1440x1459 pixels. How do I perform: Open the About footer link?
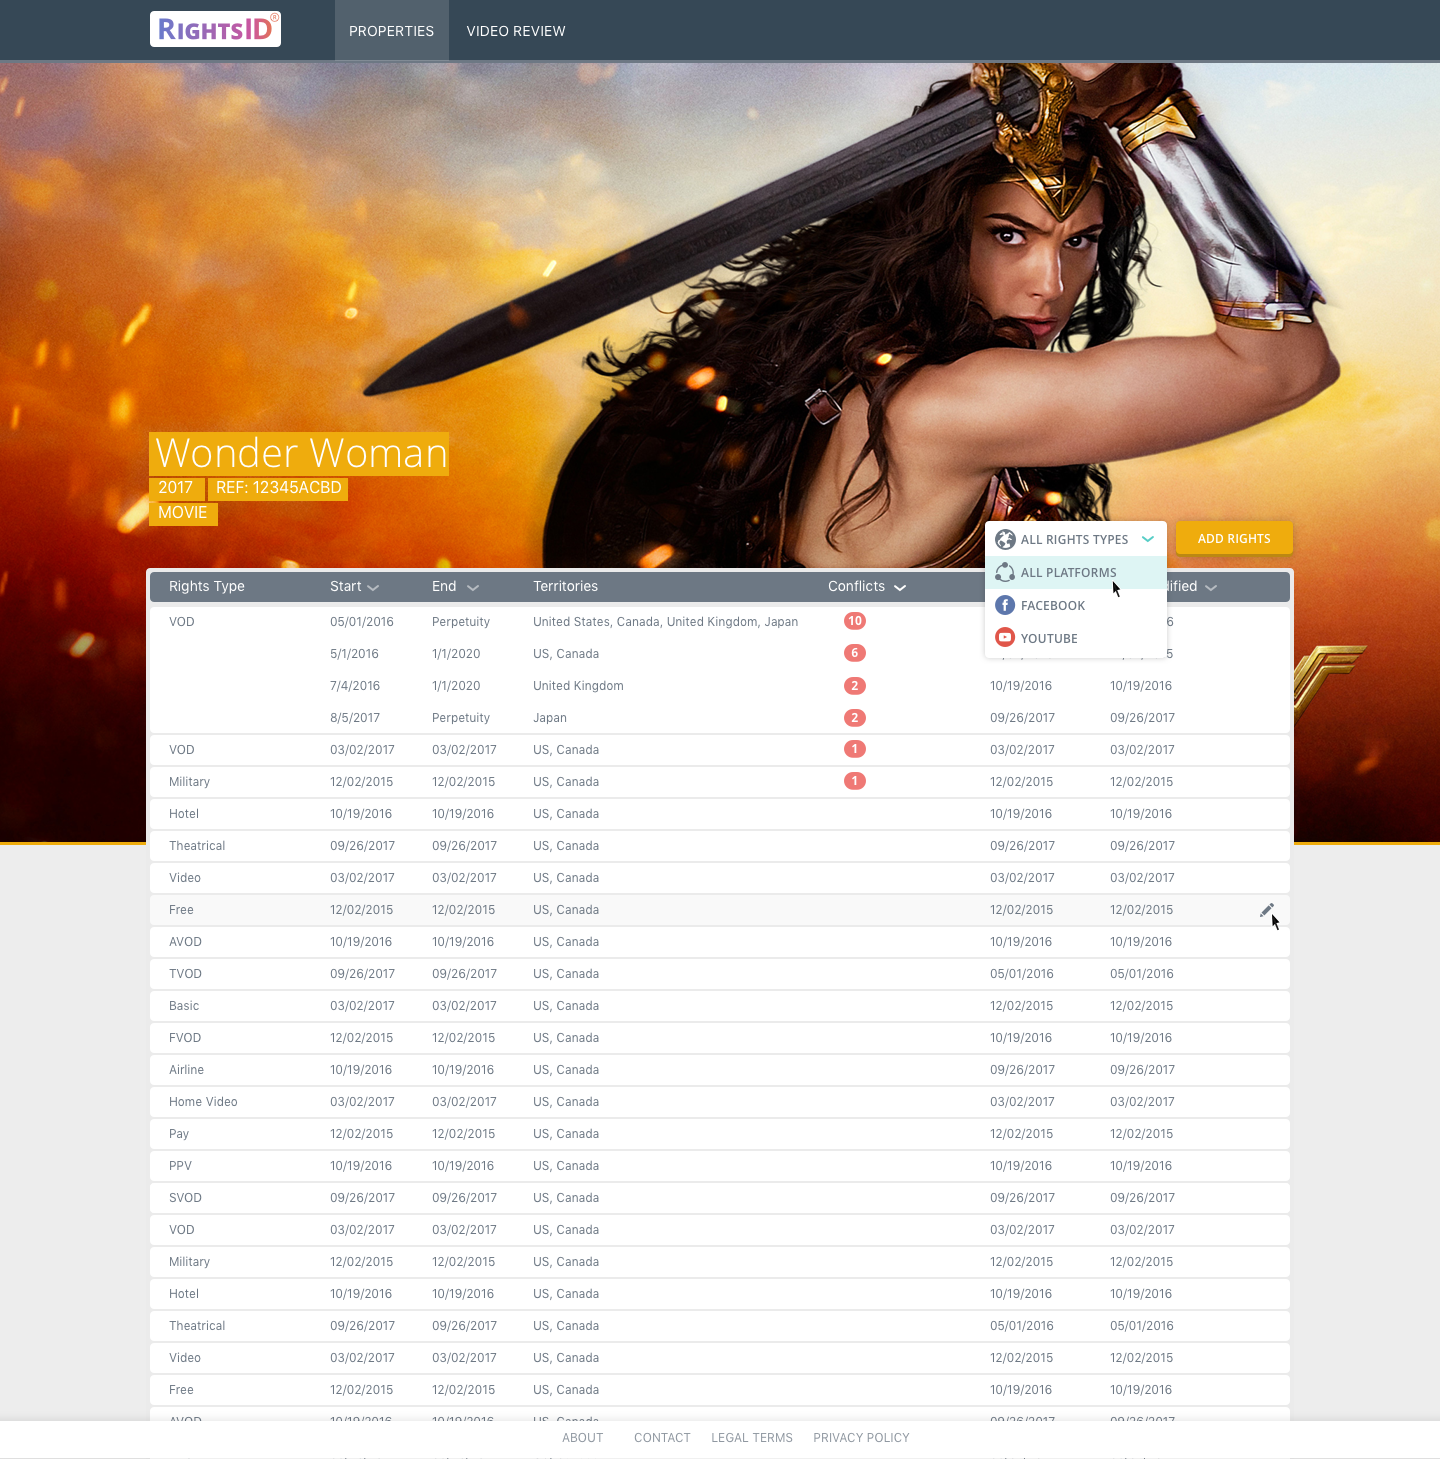coord(582,1438)
